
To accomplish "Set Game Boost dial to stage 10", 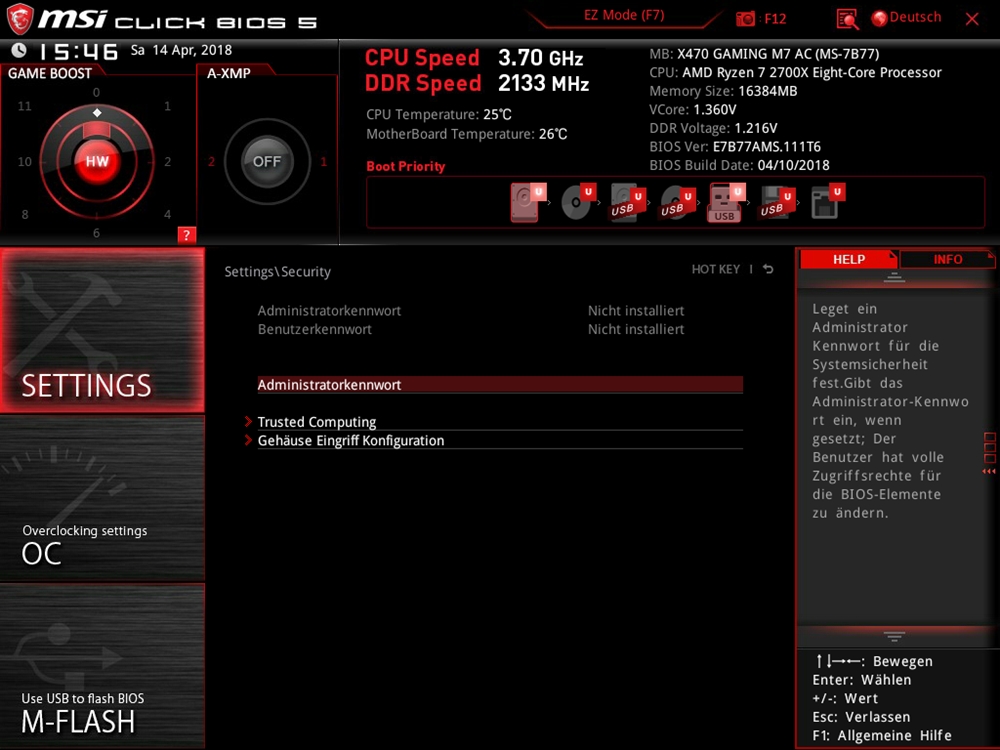I will pos(24,161).
